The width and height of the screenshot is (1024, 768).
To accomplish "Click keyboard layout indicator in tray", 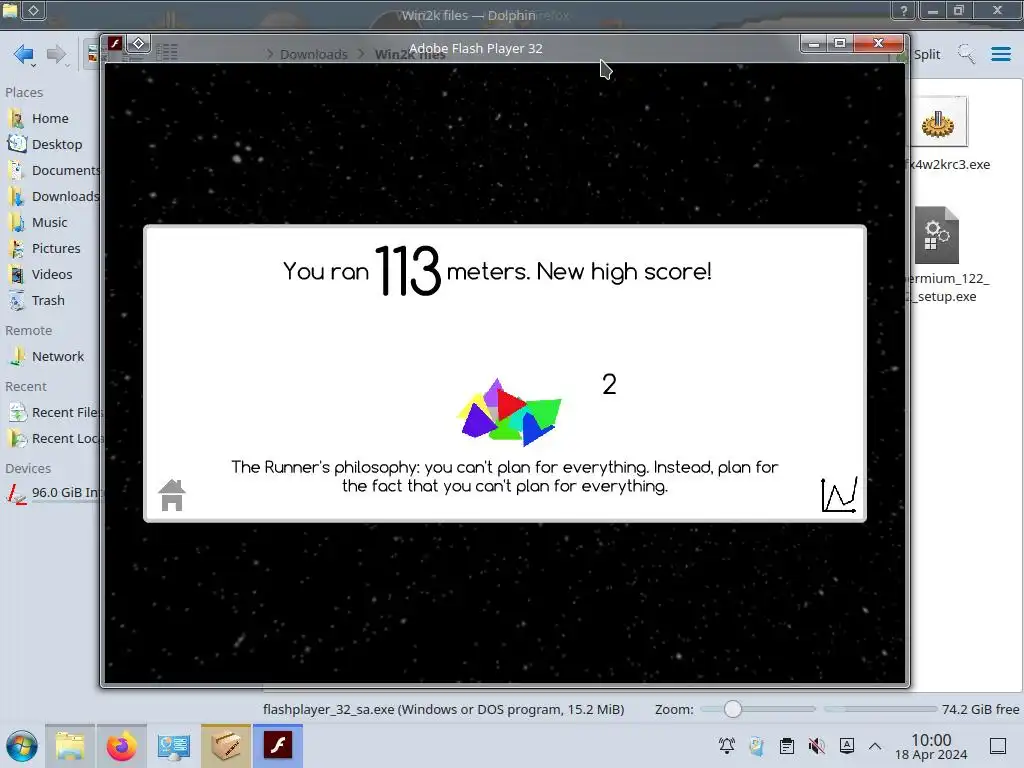I will click(847, 746).
